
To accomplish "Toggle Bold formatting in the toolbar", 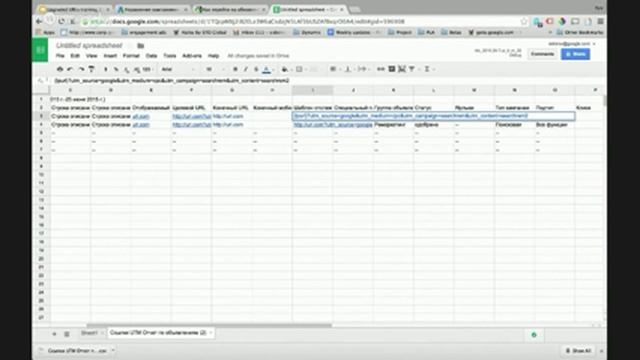I will click(235, 69).
